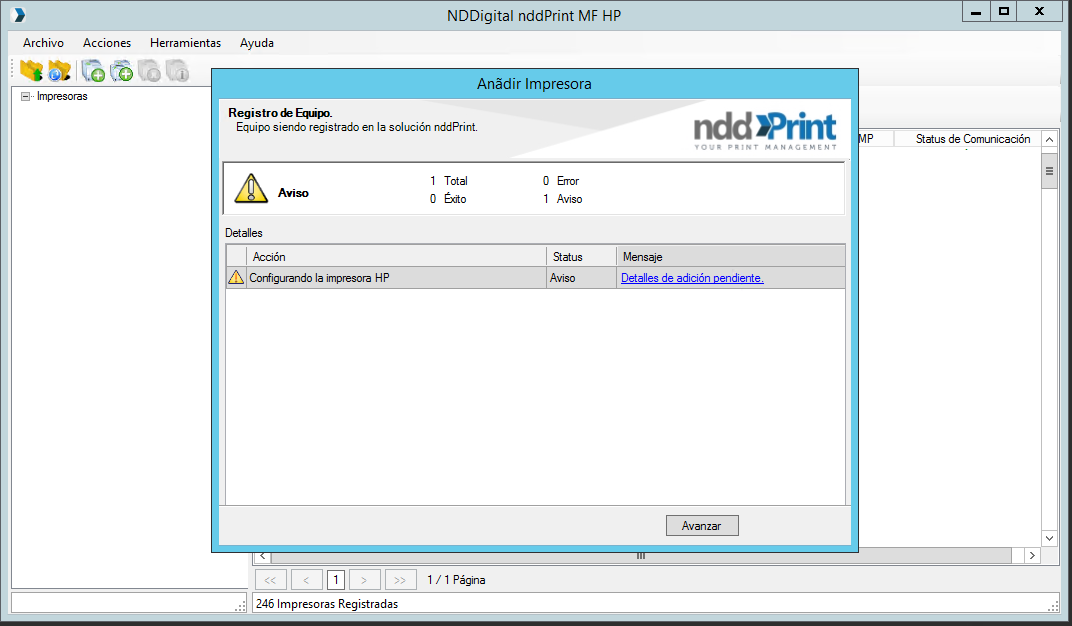Open the Acciones menu
The width and height of the screenshot is (1072, 626).
(107, 43)
